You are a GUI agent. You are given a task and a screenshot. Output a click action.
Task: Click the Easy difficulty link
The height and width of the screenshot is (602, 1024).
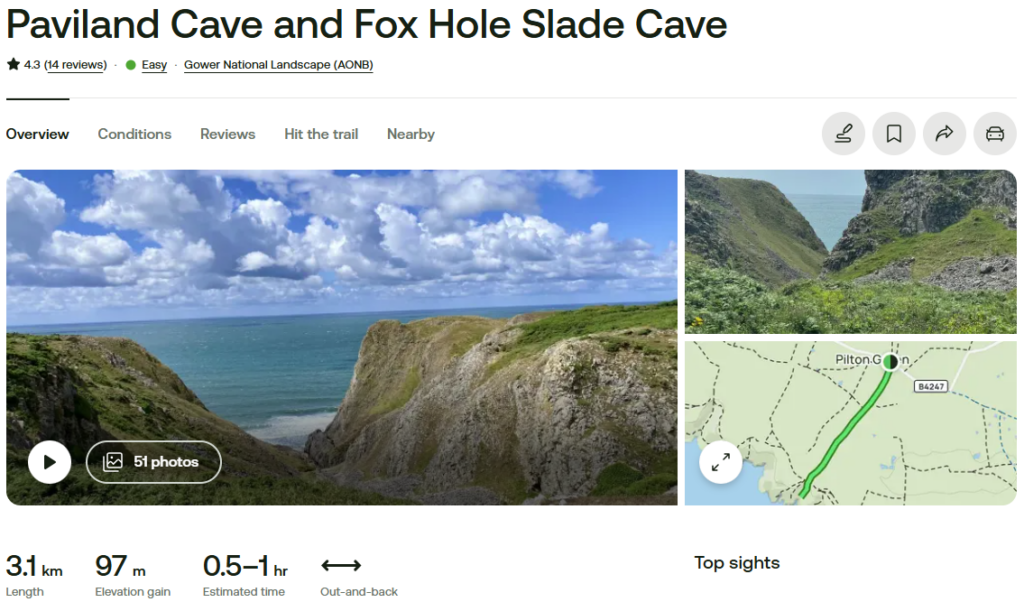point(154,65)
